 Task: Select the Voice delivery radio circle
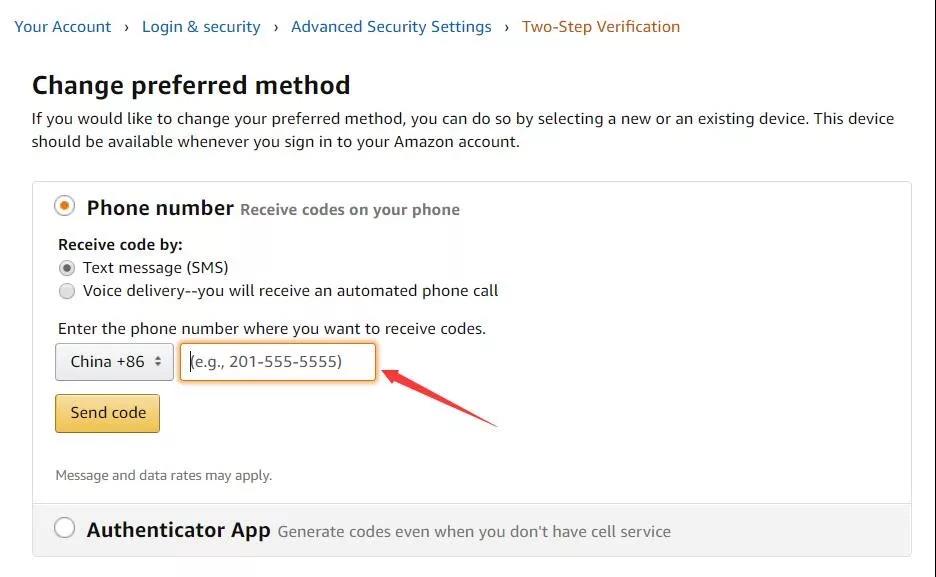pyautogui.click(x=67, y=291)
